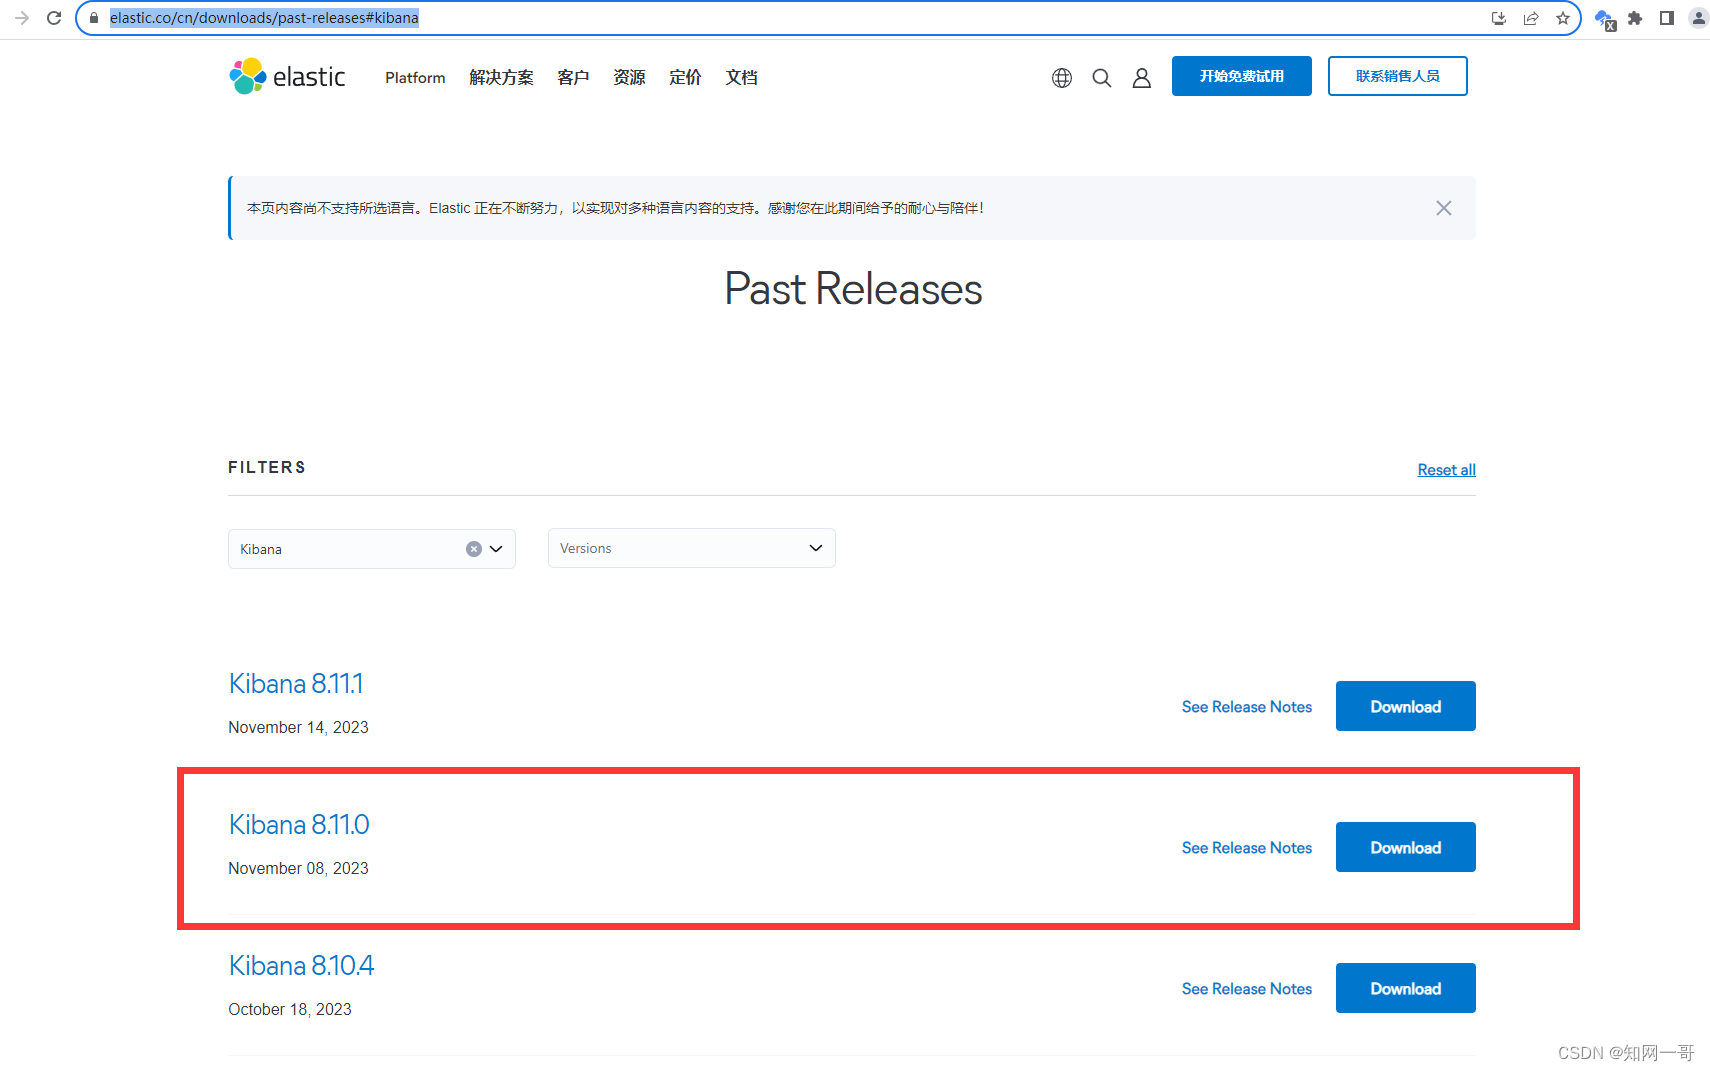Open the user account icon
This screenshot has height=1071, width=1710.
1141,77
